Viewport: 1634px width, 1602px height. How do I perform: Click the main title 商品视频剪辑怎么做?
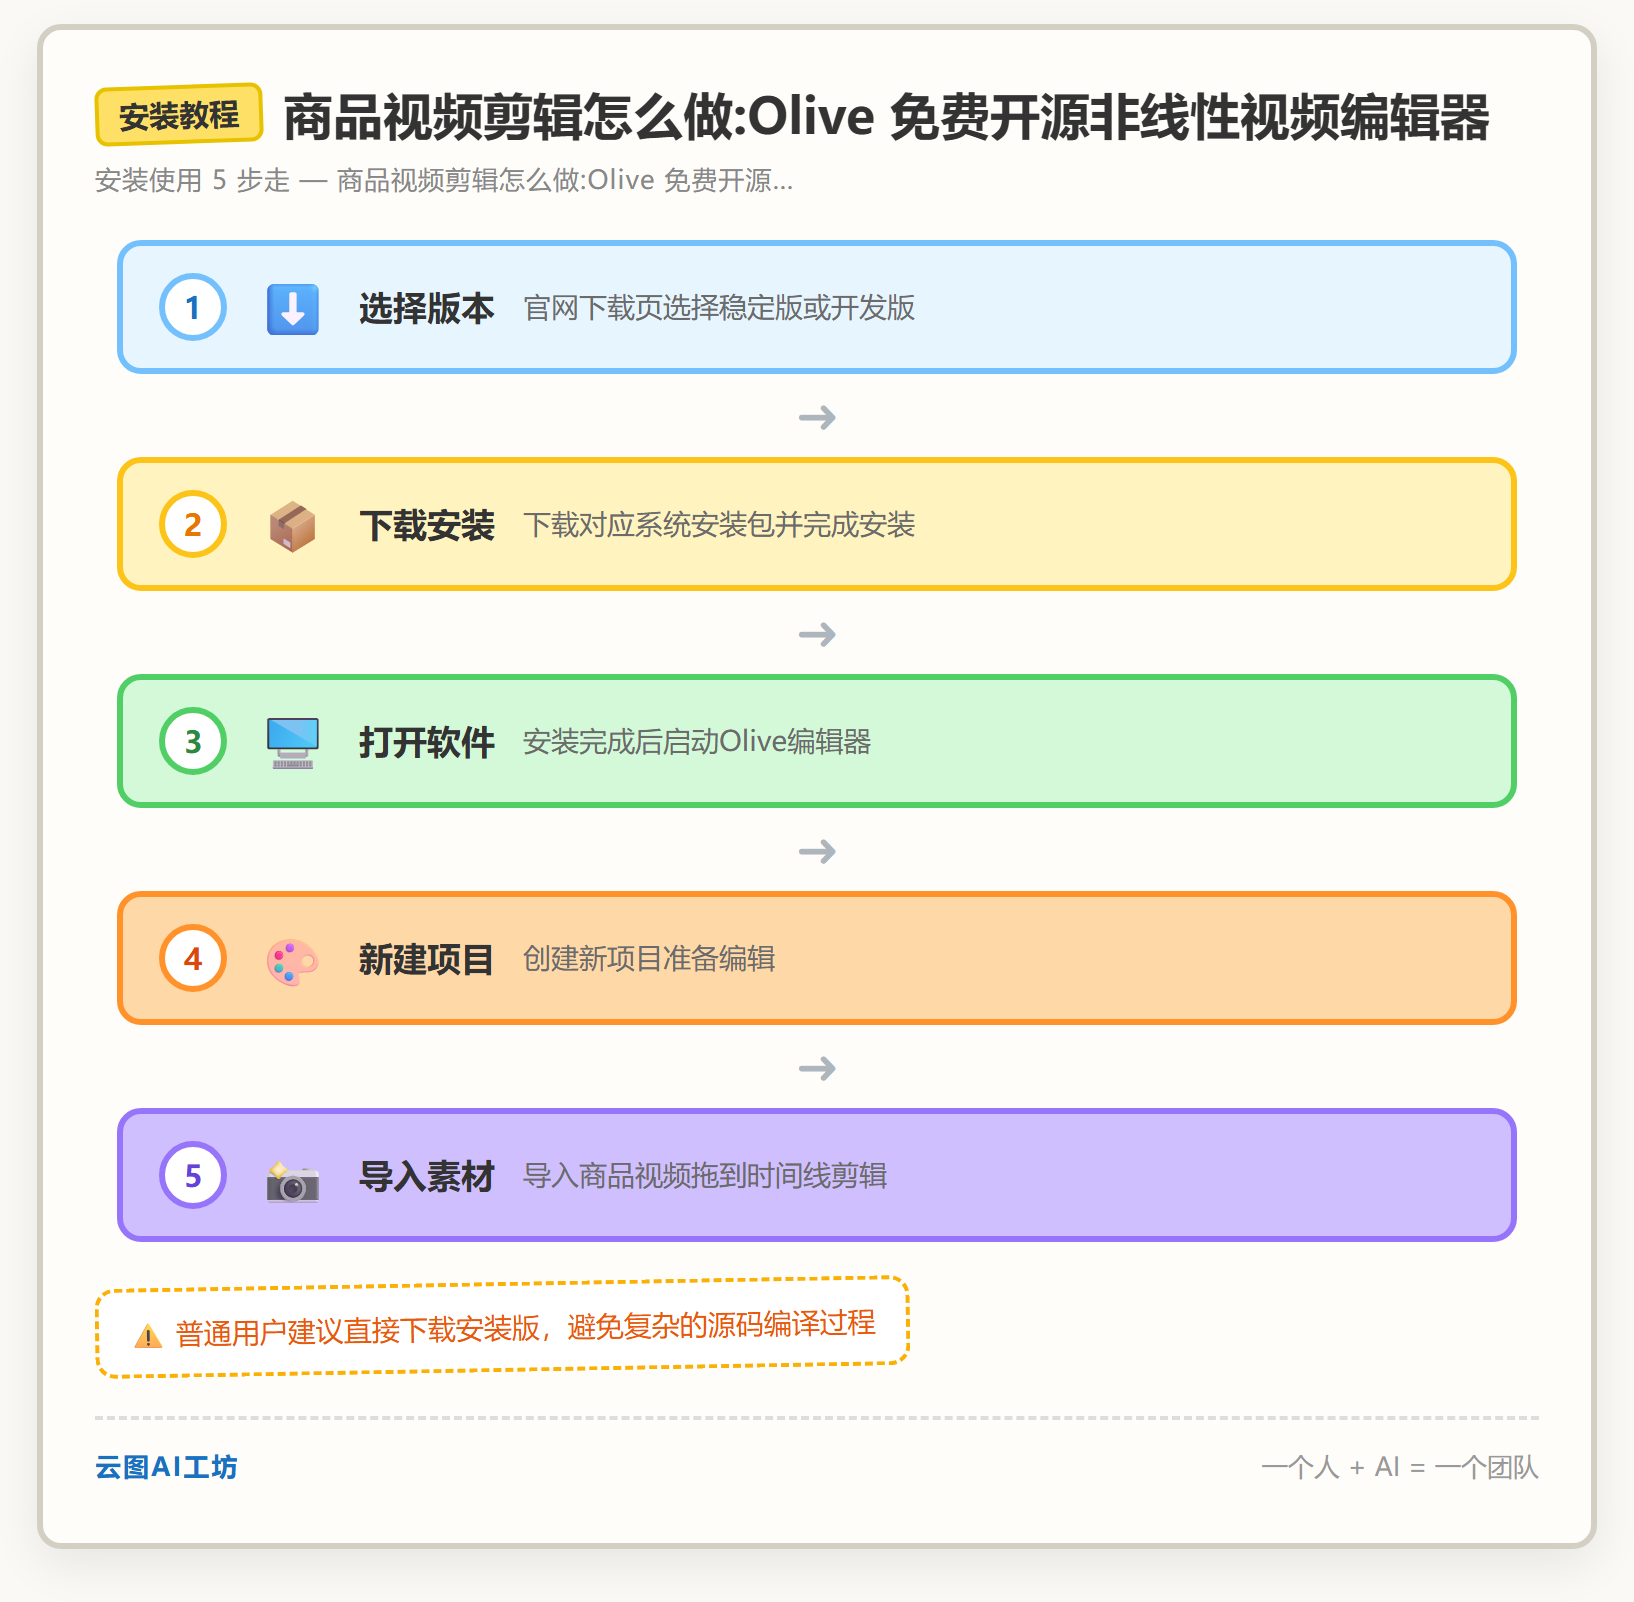(x=886, y=117)
